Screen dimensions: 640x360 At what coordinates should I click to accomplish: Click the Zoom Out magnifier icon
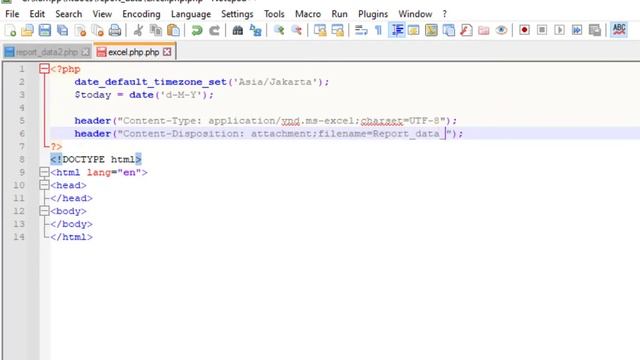tap(297, 30)
